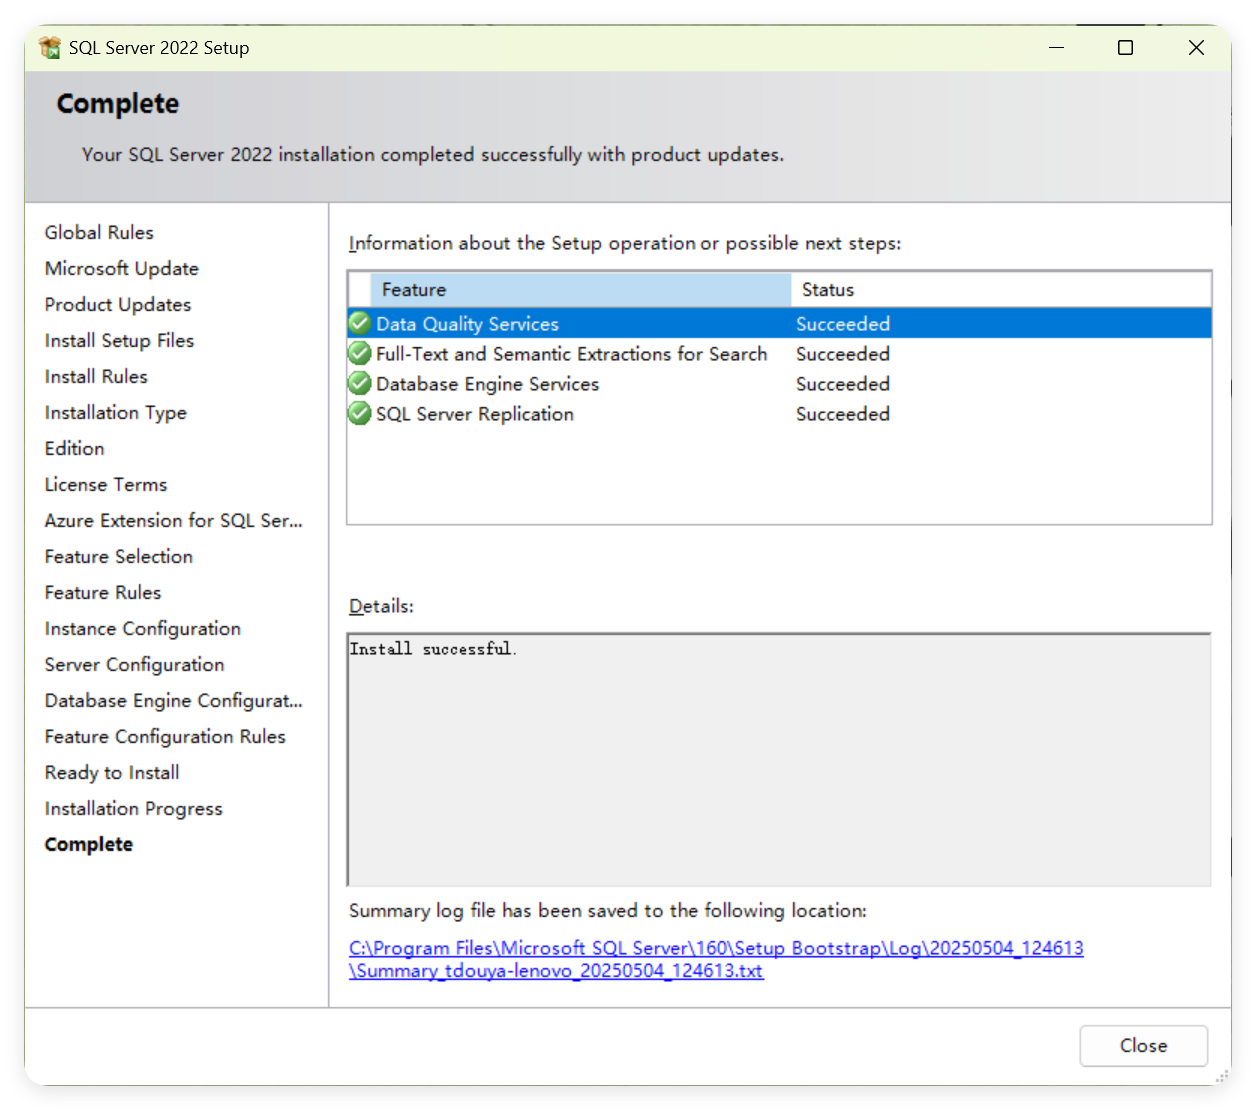This screenshot has width=1256, height=1110.
Task: Select the Full-Text and Semantic Extractions for Search row
Action: click(779, 353)
